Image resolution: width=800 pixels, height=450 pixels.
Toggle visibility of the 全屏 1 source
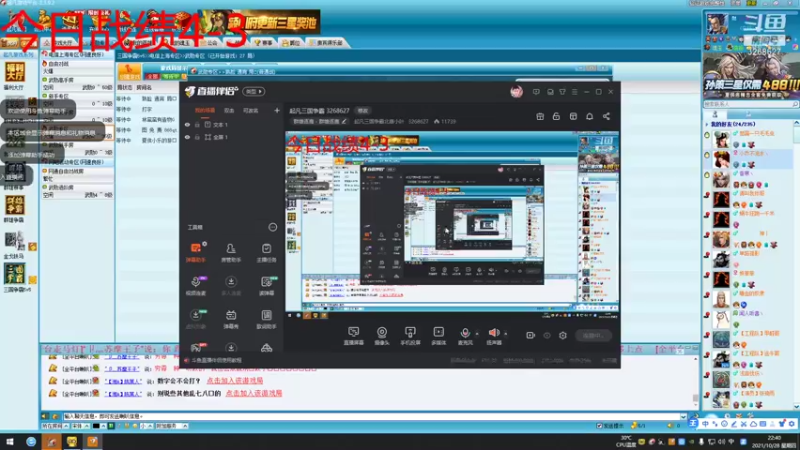[187, 137]
